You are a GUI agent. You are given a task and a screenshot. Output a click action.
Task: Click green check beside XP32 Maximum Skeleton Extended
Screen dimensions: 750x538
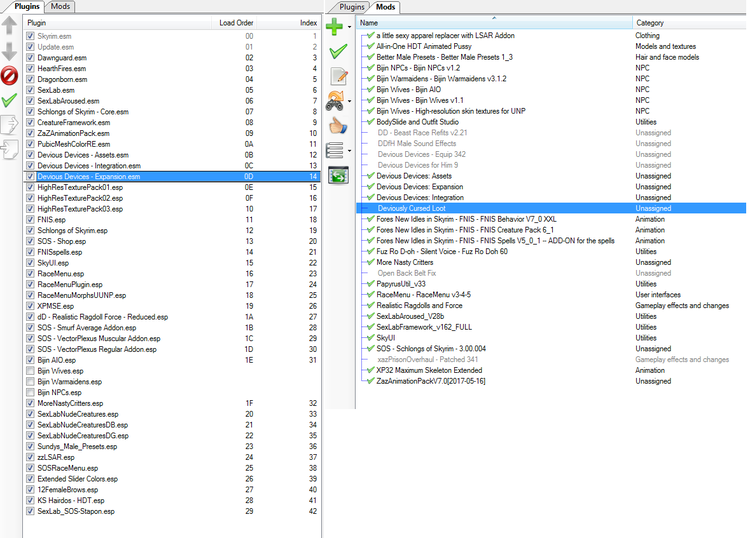pyautogui.click(x=370, y=370)
